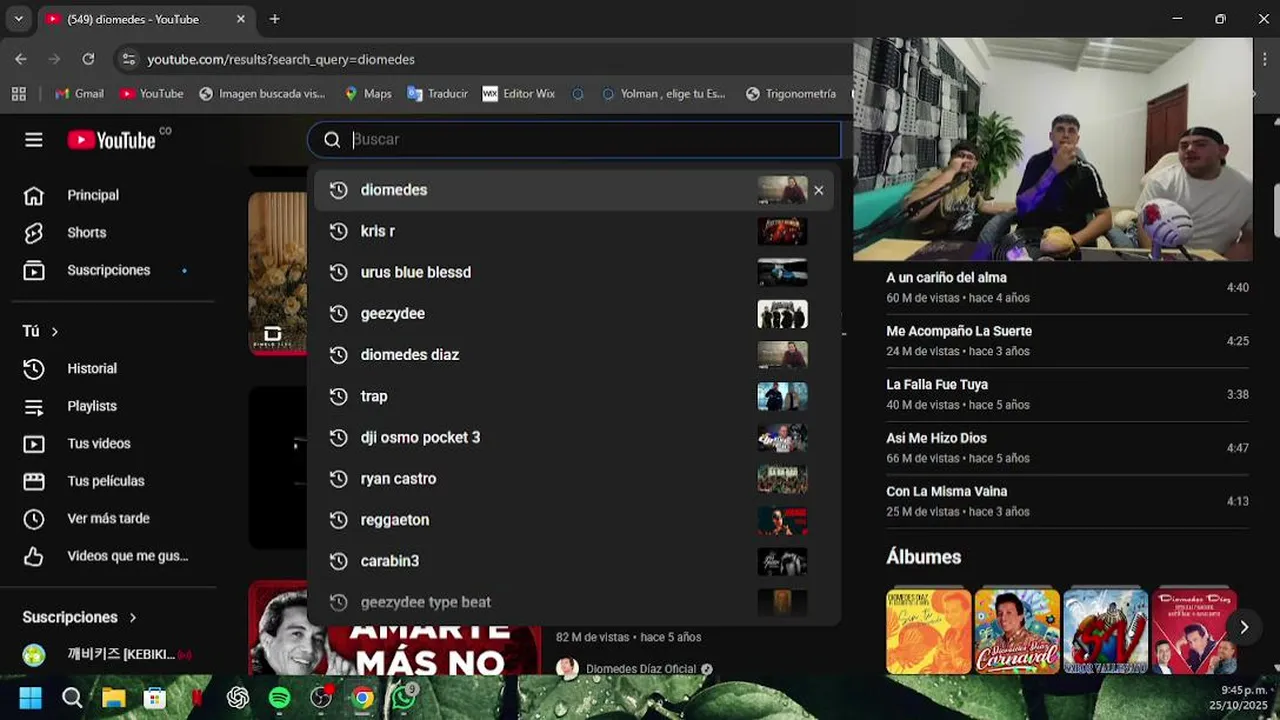Viewport: 1280px width, 720px height.
Task: Click site info icon in address bar
Action: [x=128, y=59]
